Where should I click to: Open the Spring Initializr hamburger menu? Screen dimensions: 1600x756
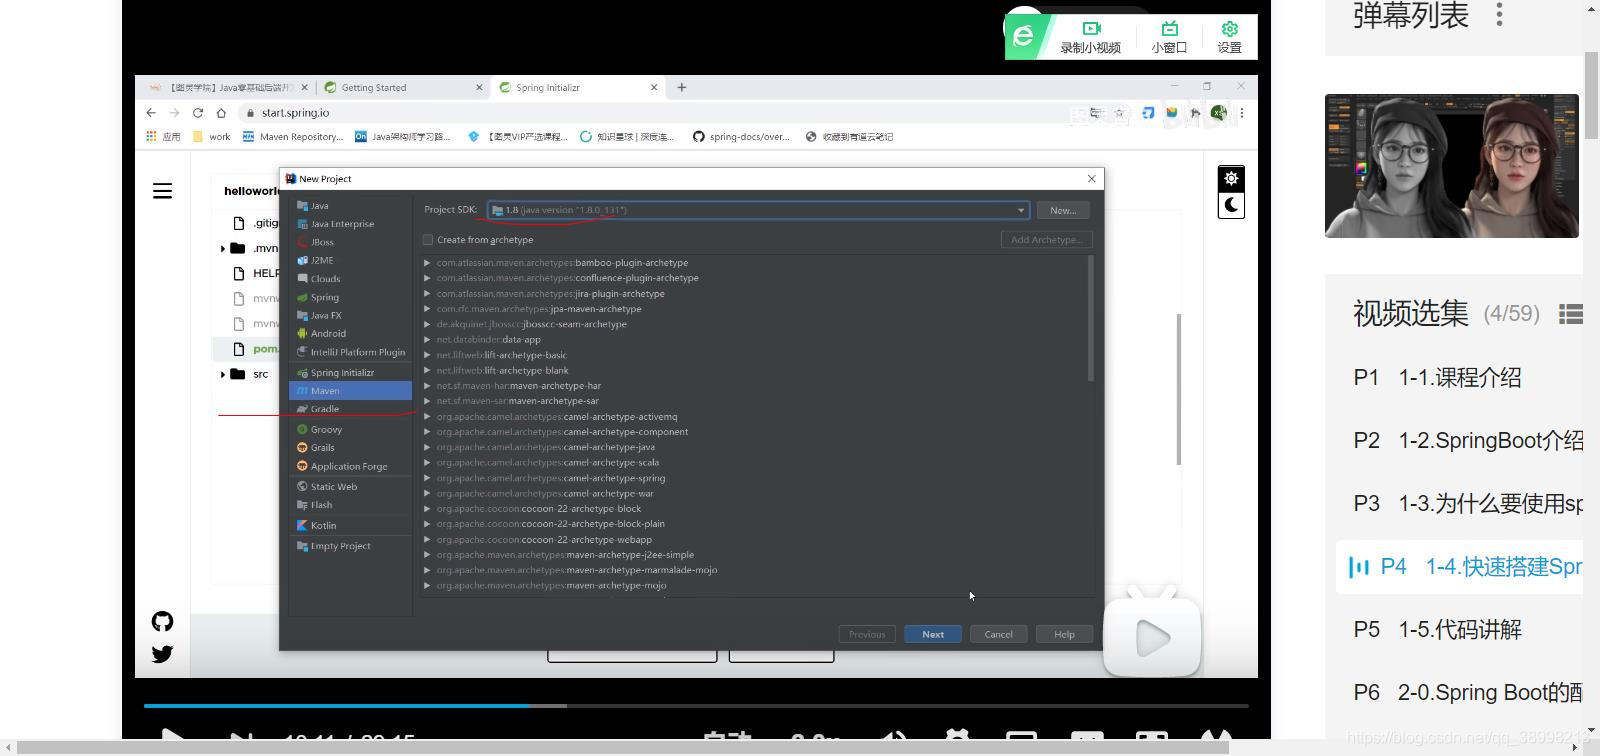(162, 191)
